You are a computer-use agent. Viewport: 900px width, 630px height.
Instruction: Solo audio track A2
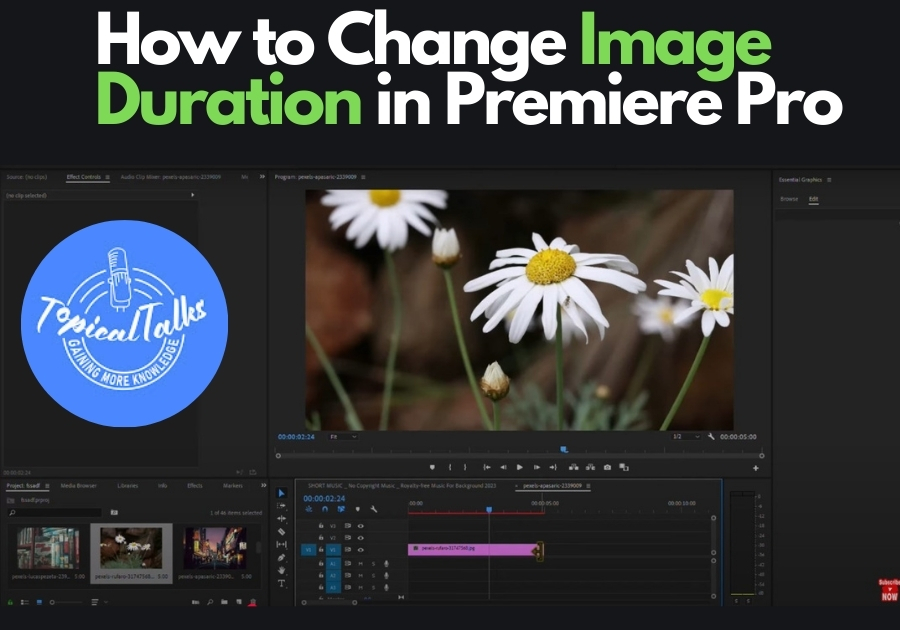tap(373, 575)
